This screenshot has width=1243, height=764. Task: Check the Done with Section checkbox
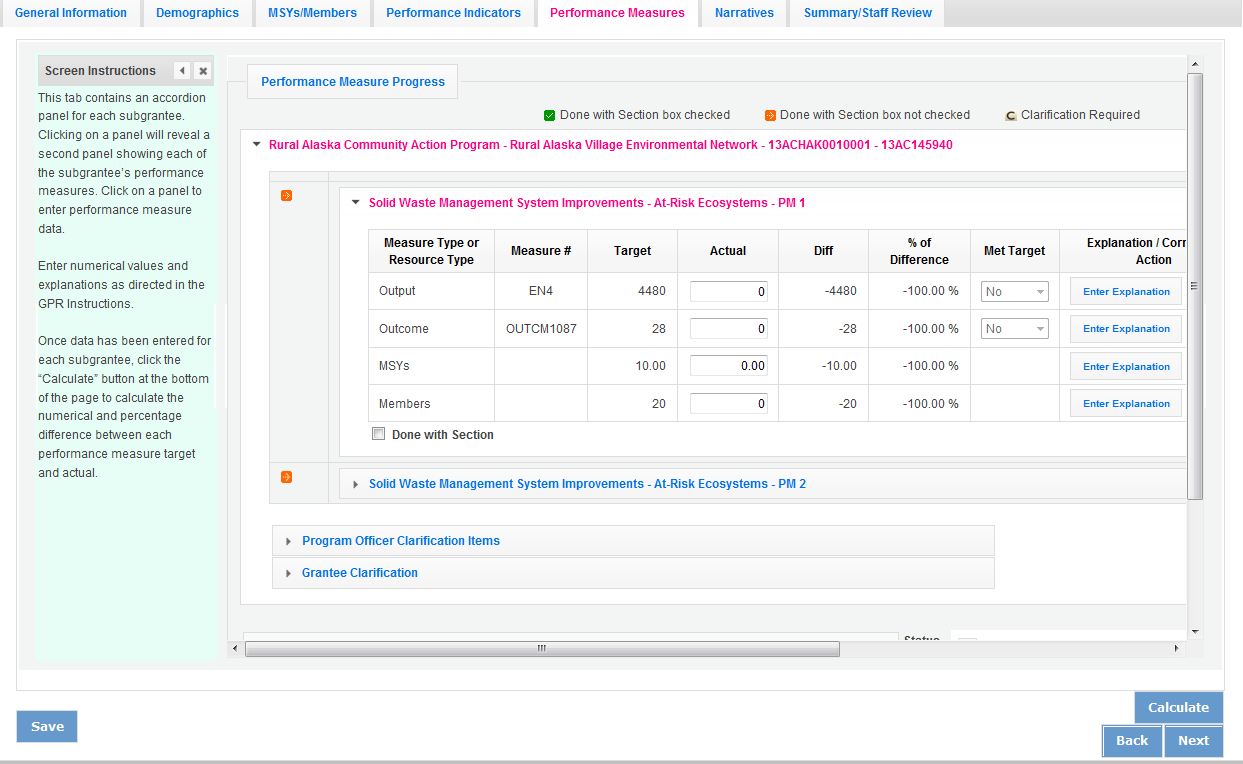pos(378,434)
